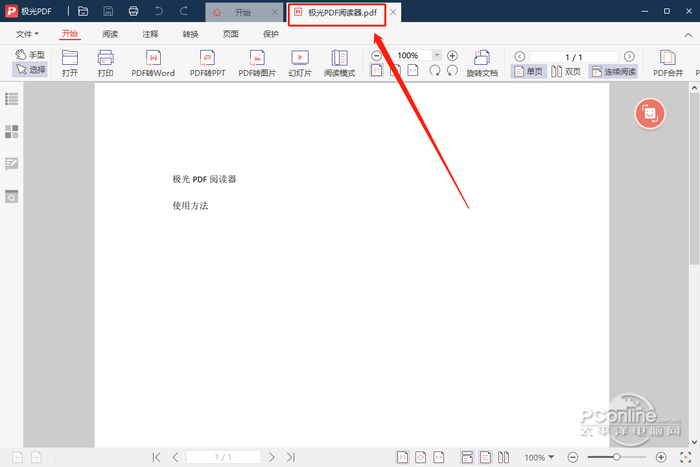The height and width of the screenshot is (467, 700).
Task: Select fit width icon in bottom bar
Action: click(439, 457)
